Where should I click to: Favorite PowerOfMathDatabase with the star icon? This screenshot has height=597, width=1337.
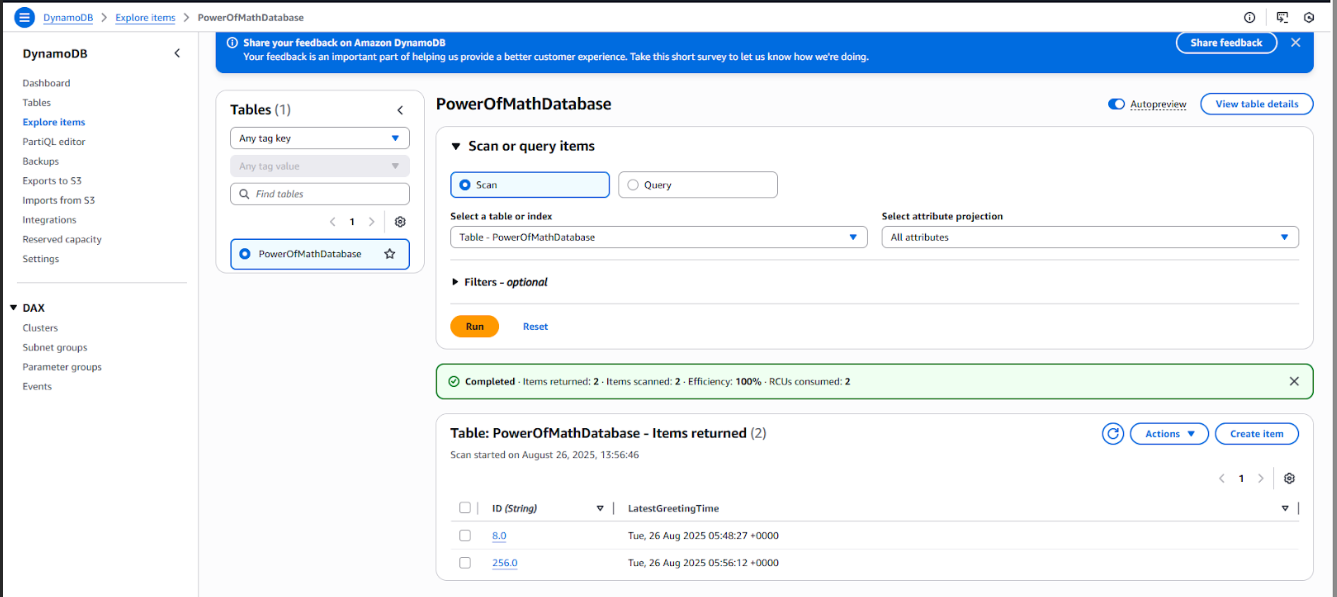390,254
